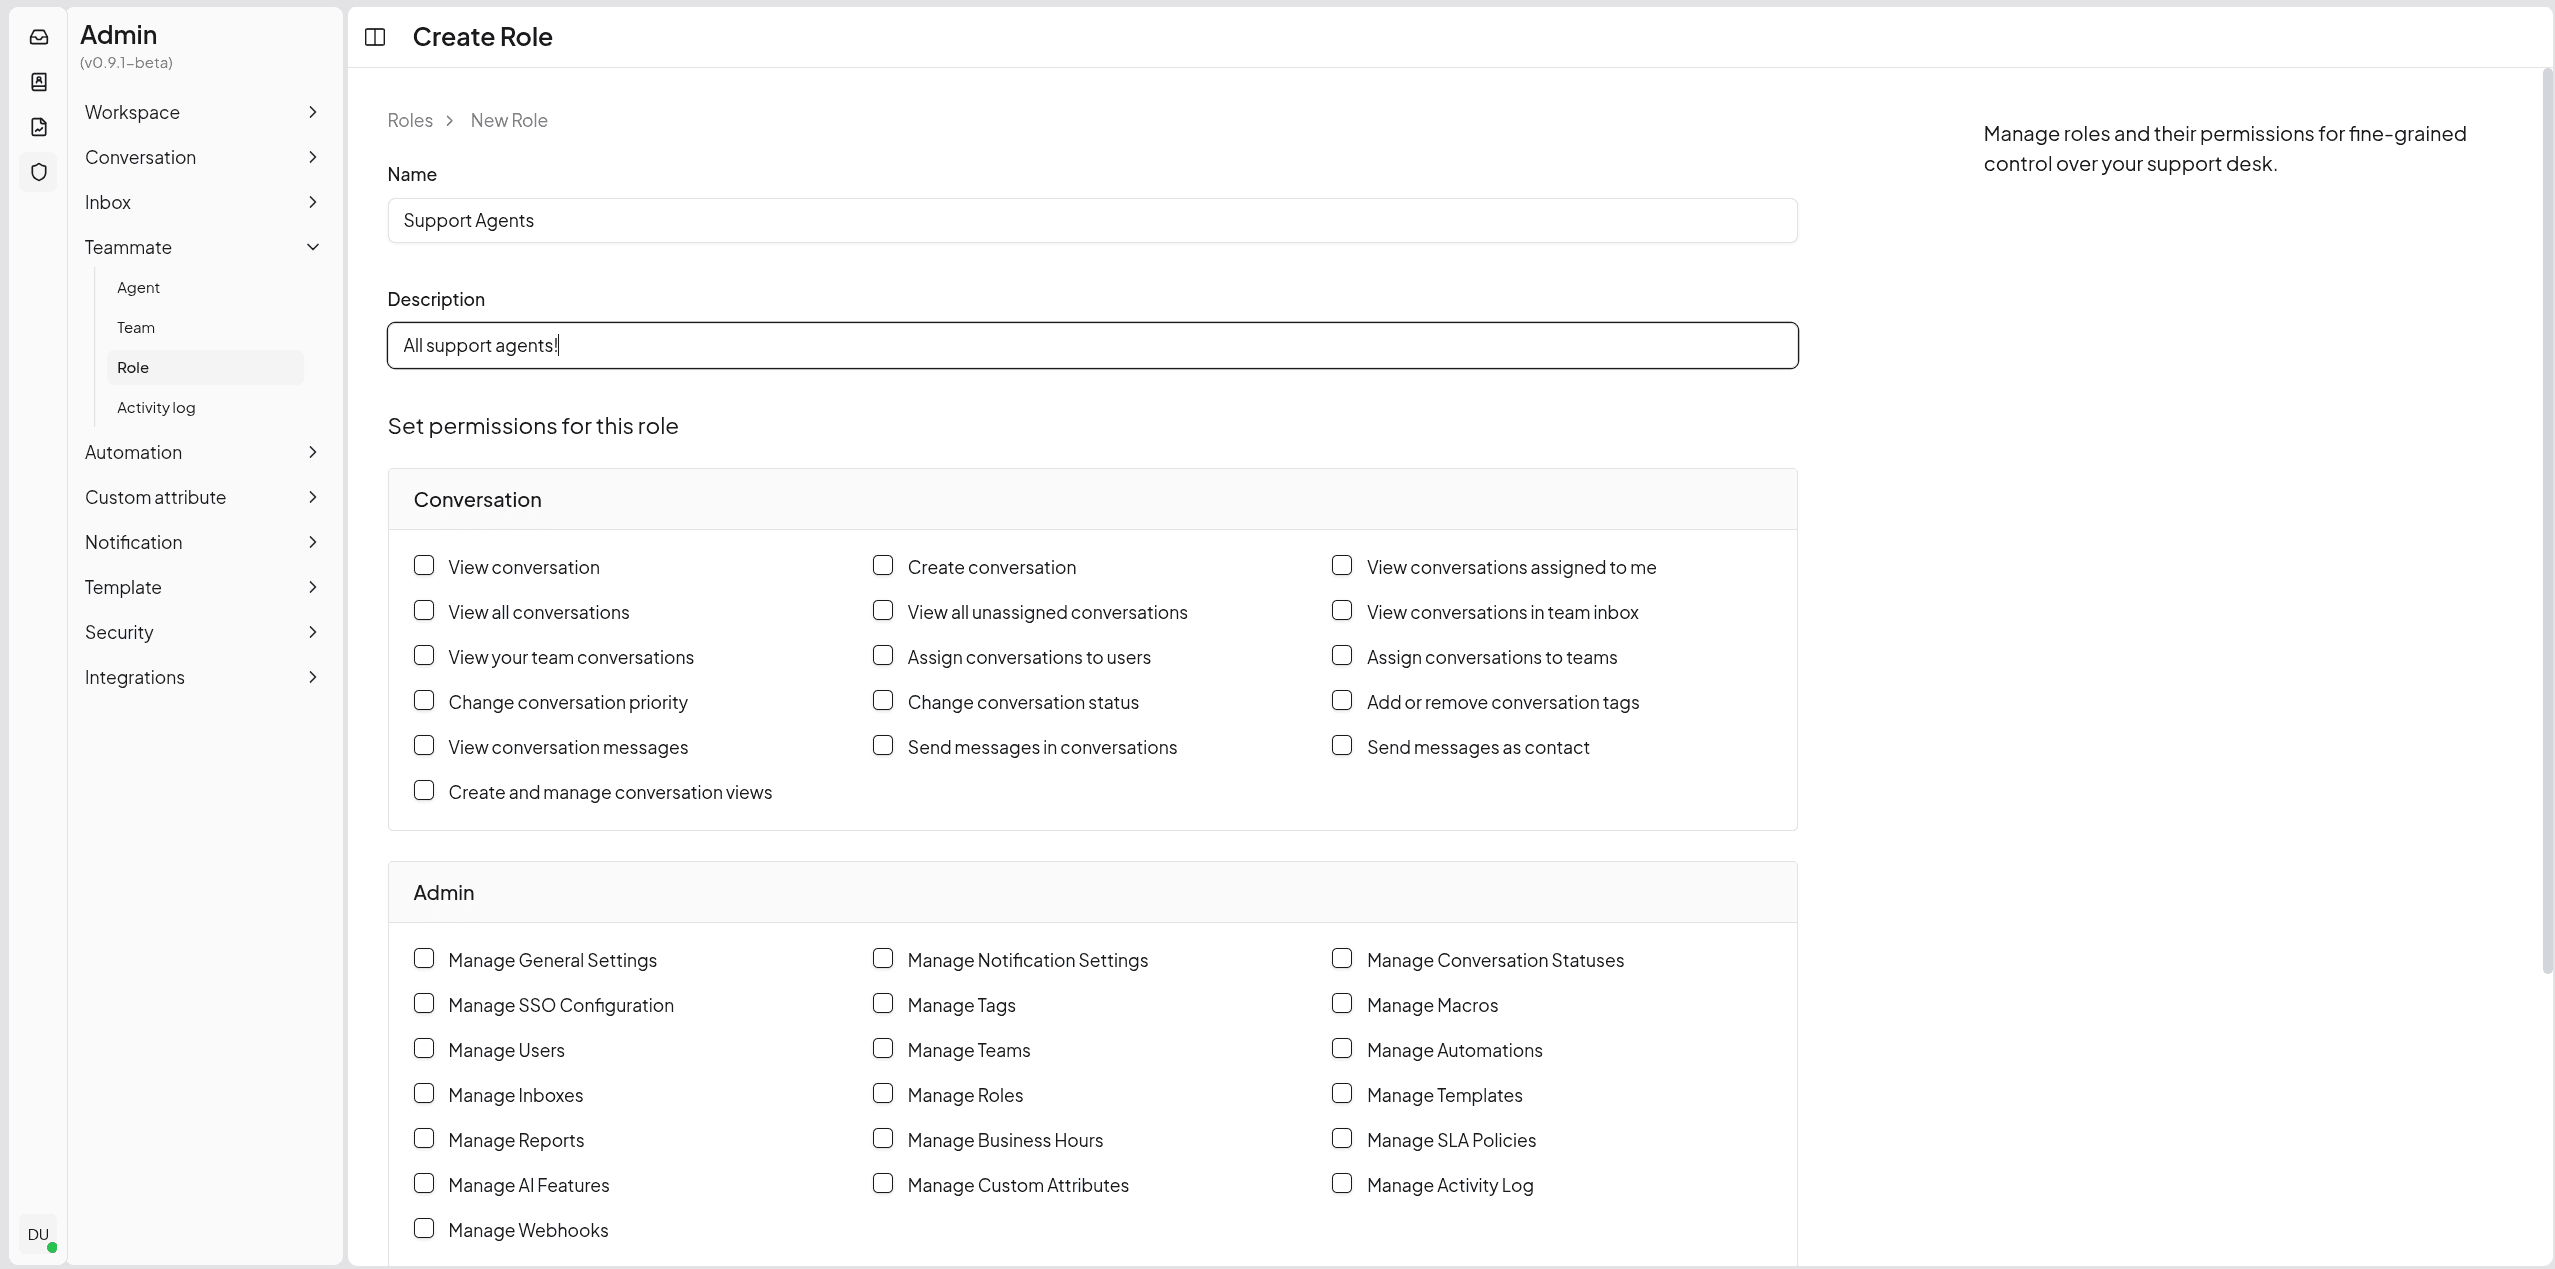
Task: Open the inbox icon in left rail
Action: tap(39, 37)
